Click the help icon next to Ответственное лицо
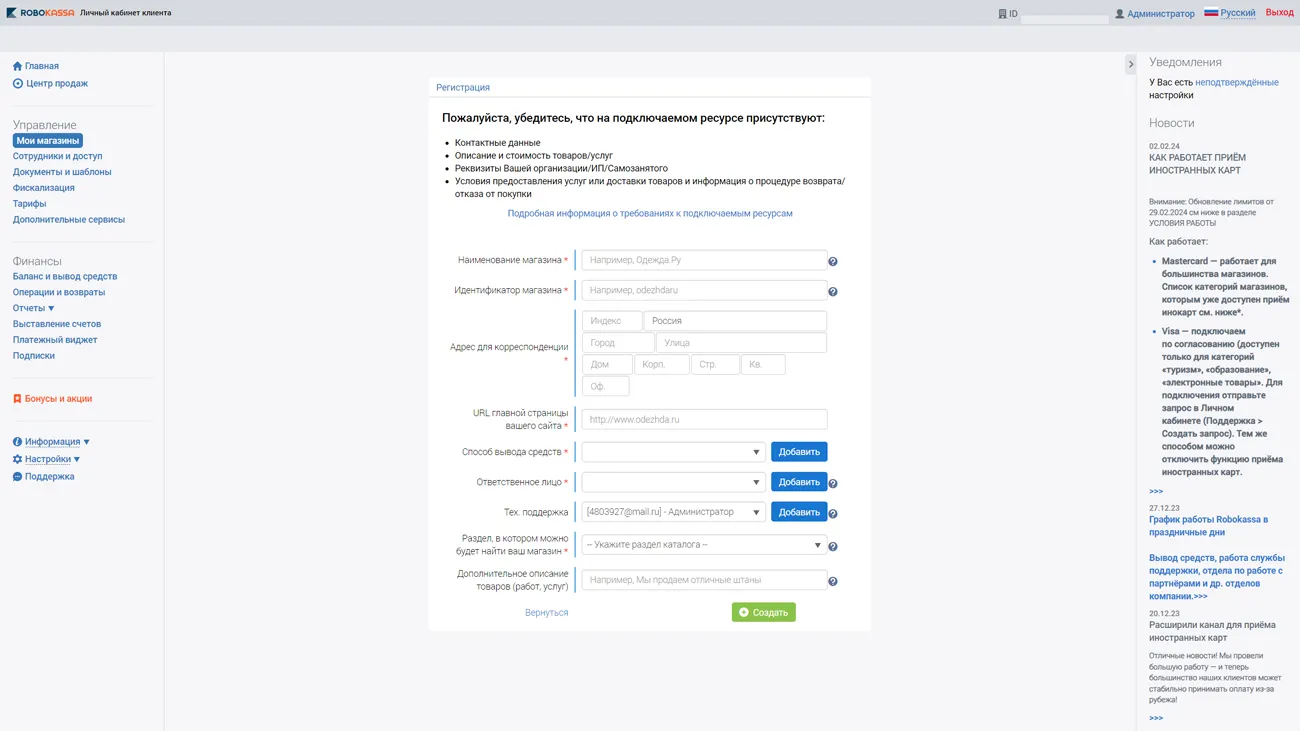1300x731 pixels. (x=832, y=484)
